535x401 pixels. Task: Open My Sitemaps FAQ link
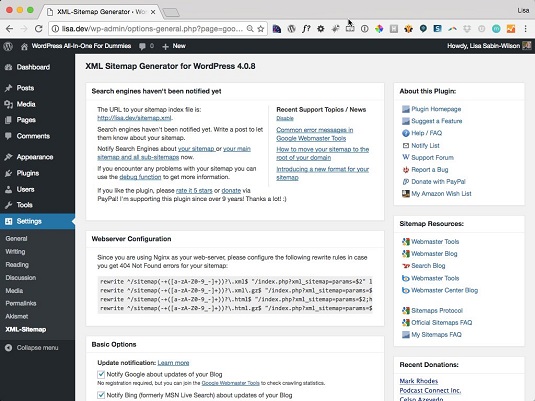point(436,335)
